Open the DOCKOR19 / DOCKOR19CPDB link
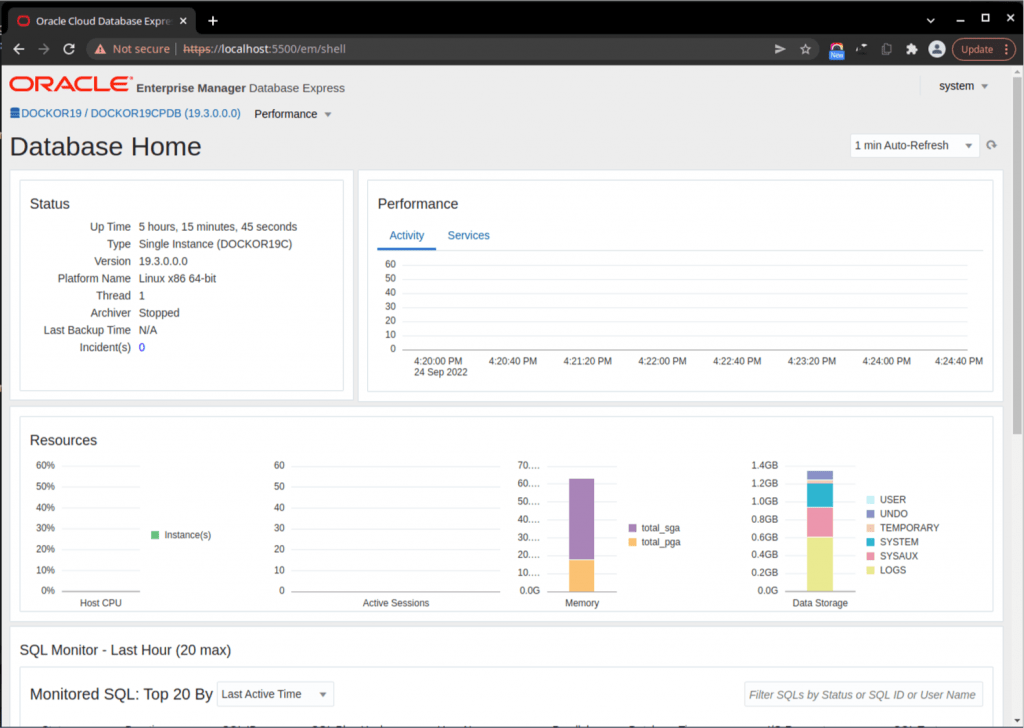The image size is (1024, 728). tap(131, 113)
